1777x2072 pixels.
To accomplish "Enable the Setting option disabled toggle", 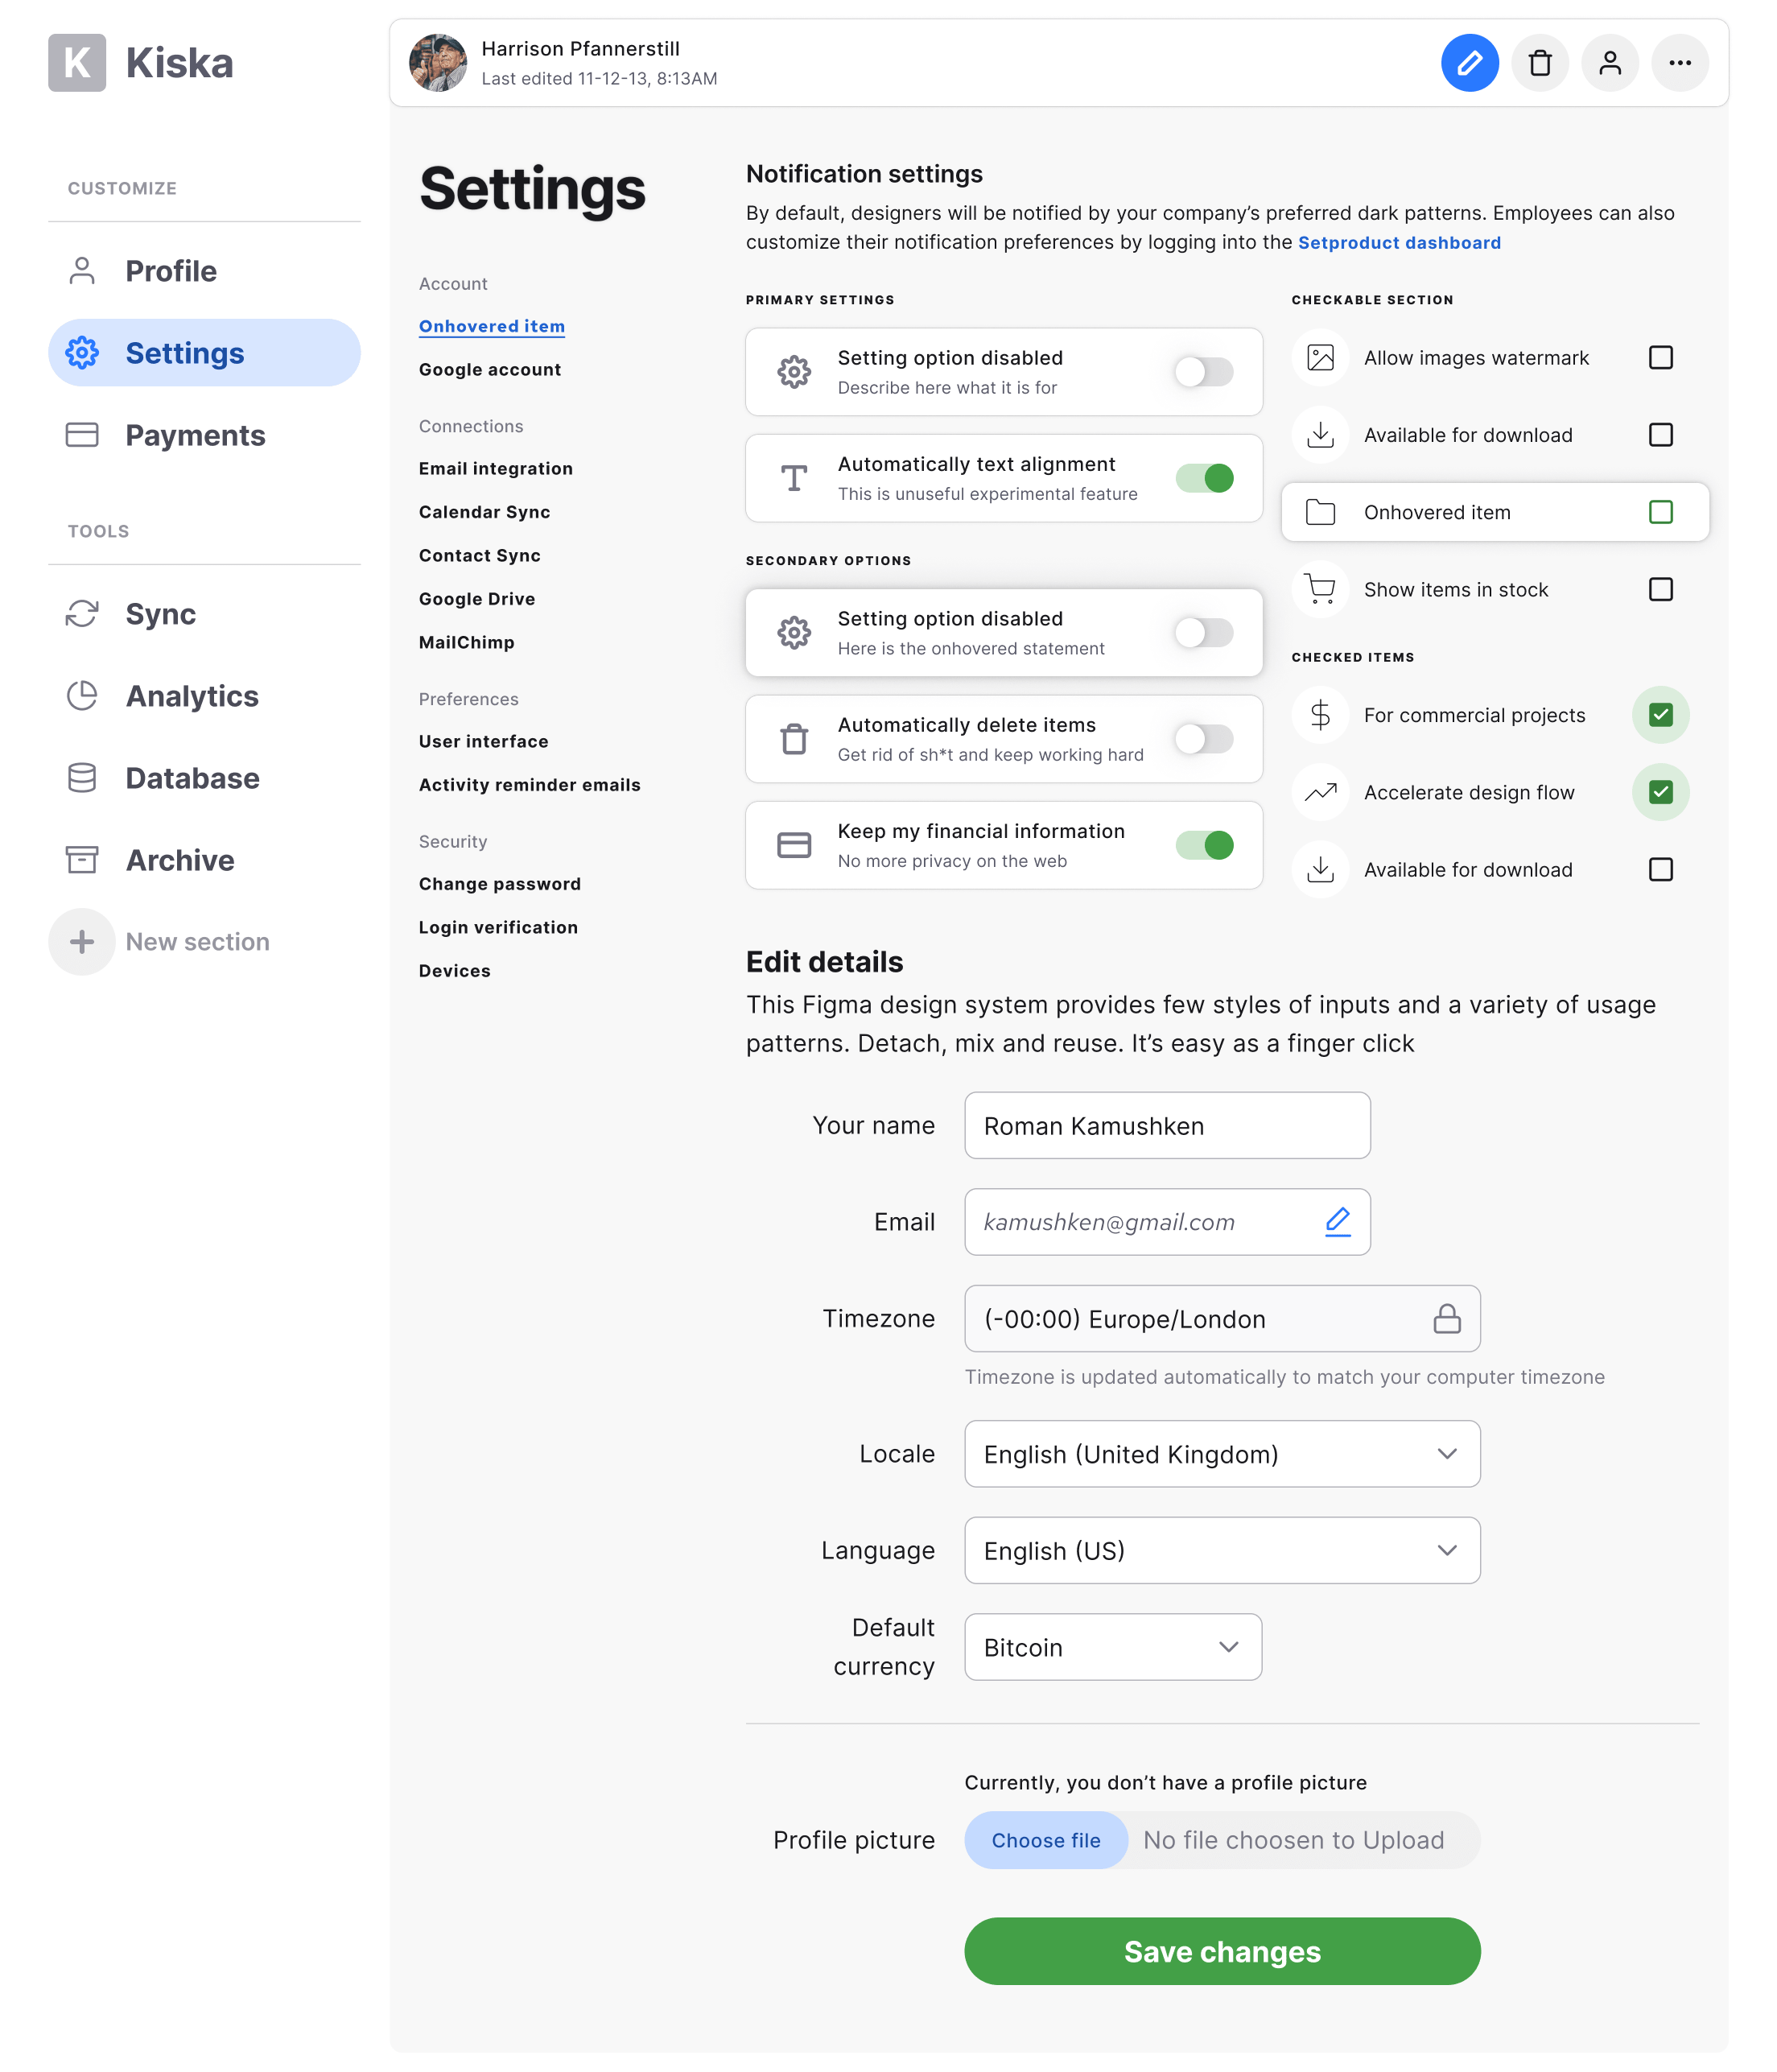I will pyautogui.click(x=1204, y=371).
